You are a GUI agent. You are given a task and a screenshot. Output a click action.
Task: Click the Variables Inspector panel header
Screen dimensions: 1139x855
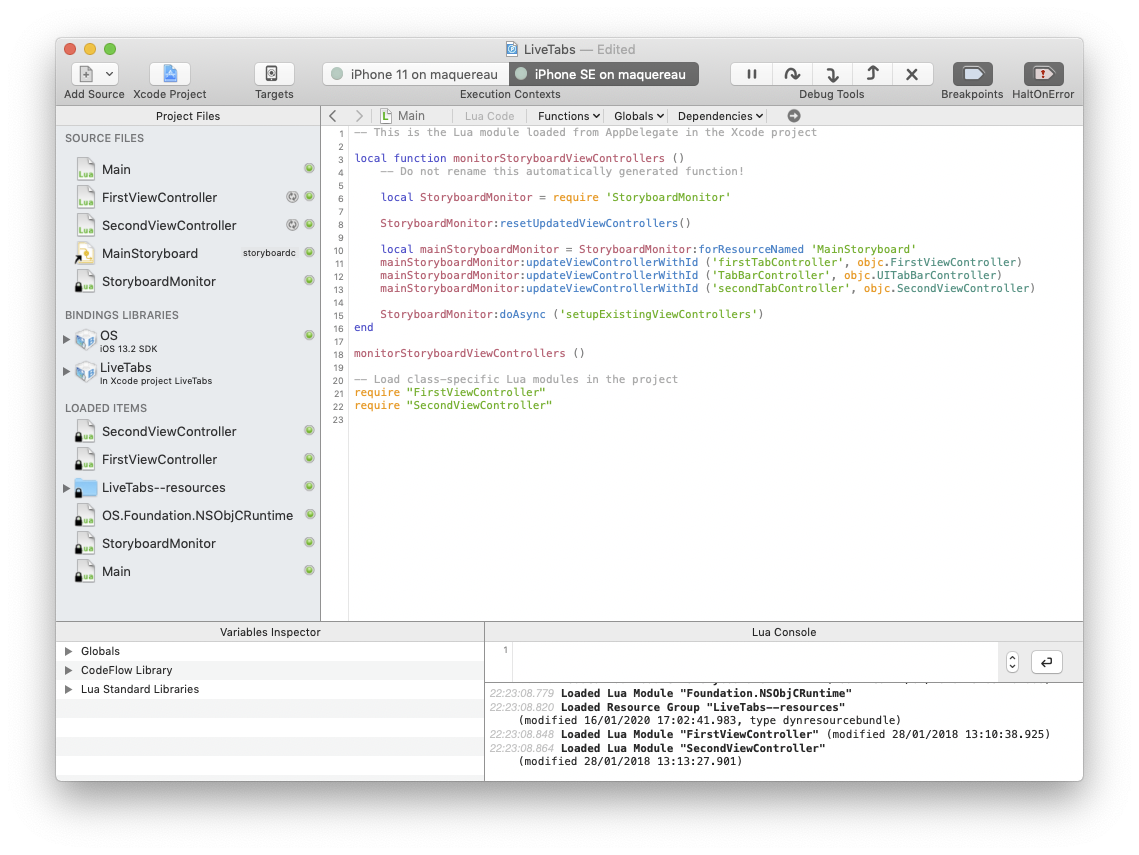click(x=270, y=632)
